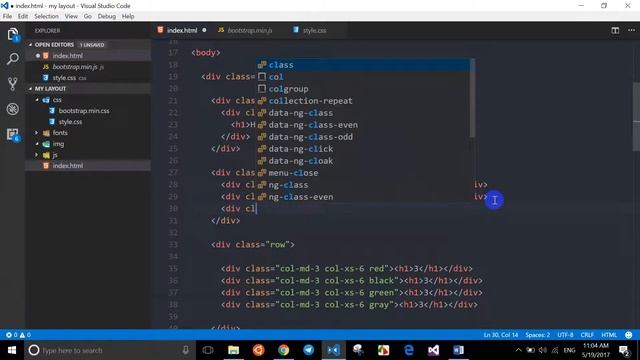Switch to the bootstrap.min.js editor tab

tap(249, 30)
